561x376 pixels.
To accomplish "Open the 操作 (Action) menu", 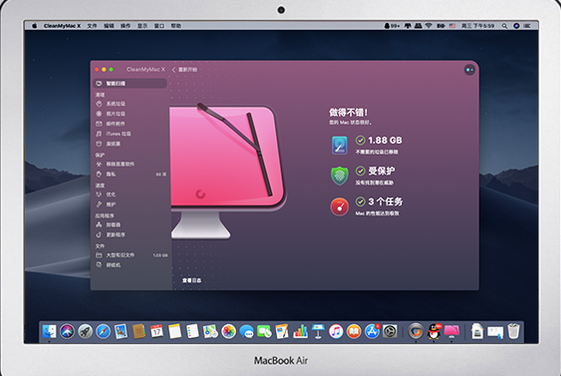I will tap(126, 26).
